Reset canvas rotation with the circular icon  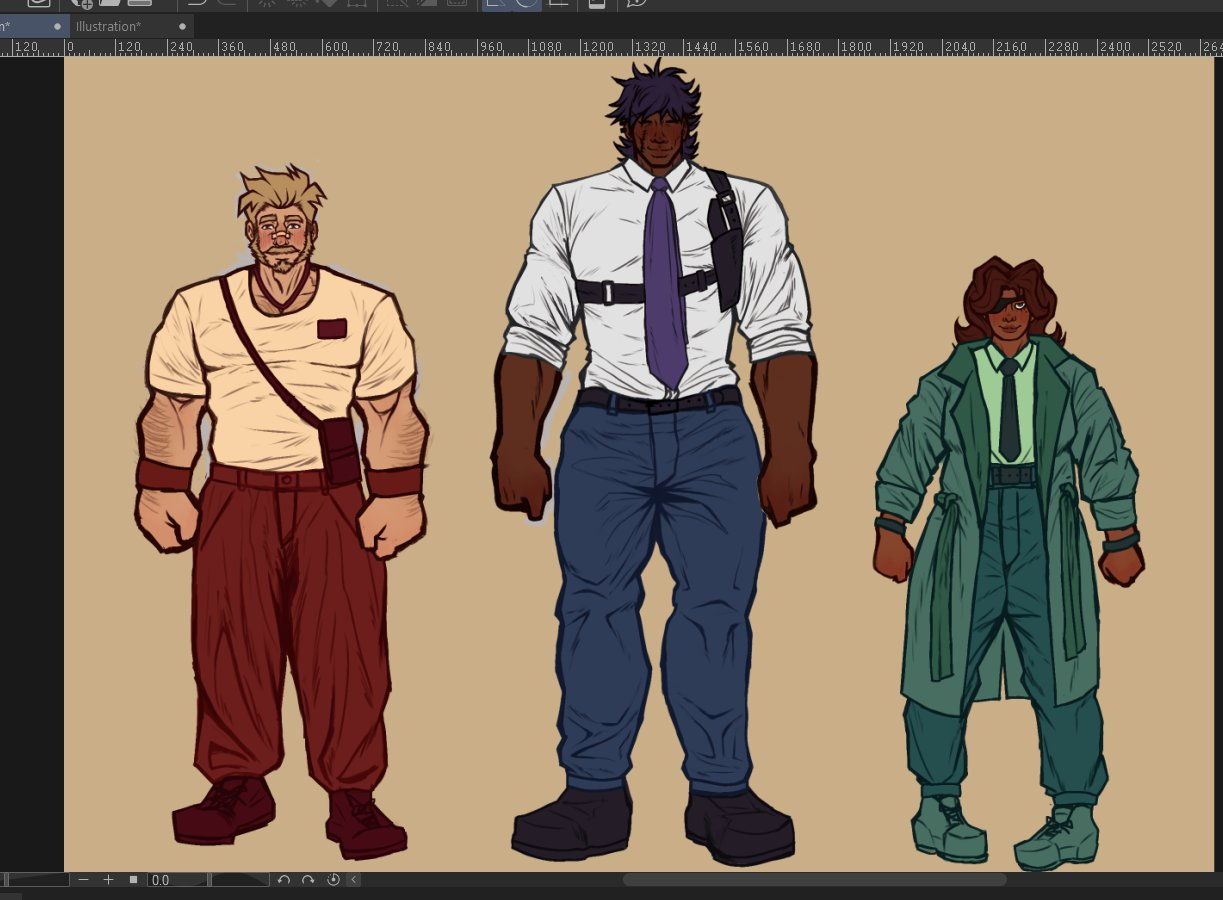click(x=333, y=880)
